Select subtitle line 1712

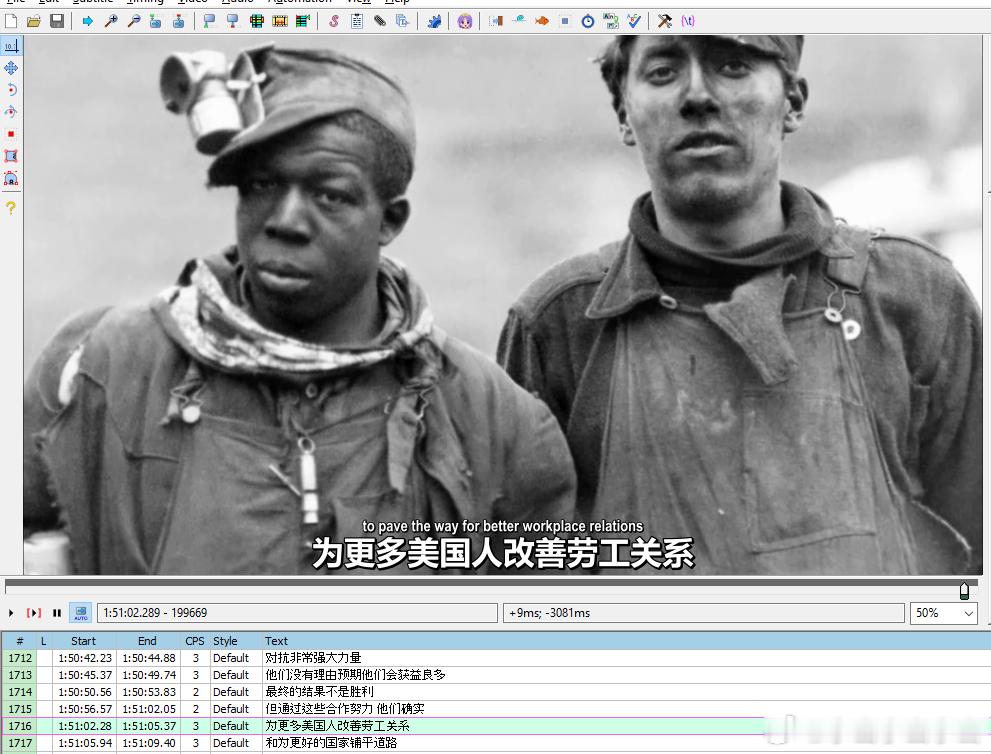[496, 658]
